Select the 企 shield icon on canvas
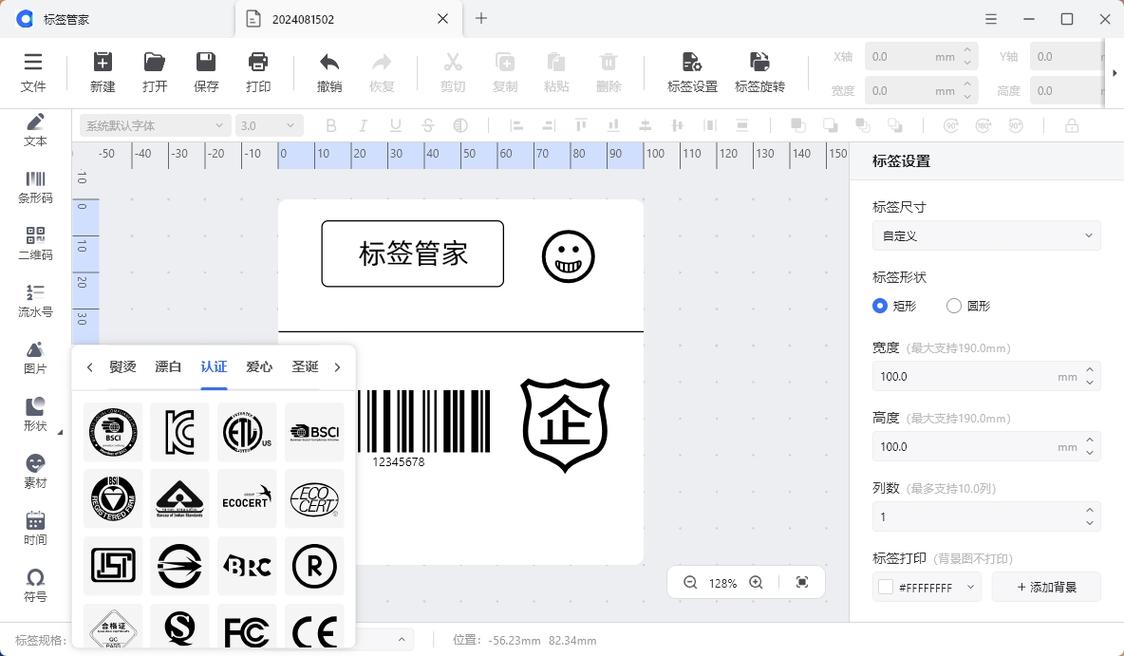 pos(564,424)
